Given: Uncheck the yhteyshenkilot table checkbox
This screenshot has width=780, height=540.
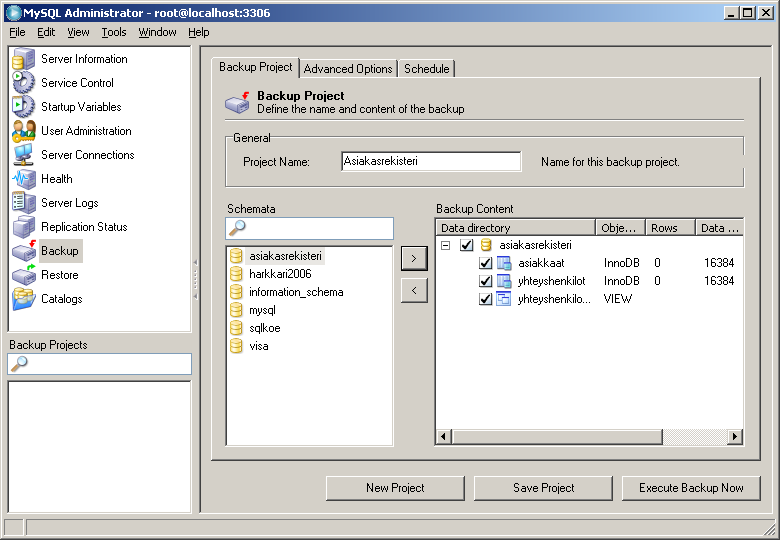Looking at the screenshot, I should click(x=486, y=281).
